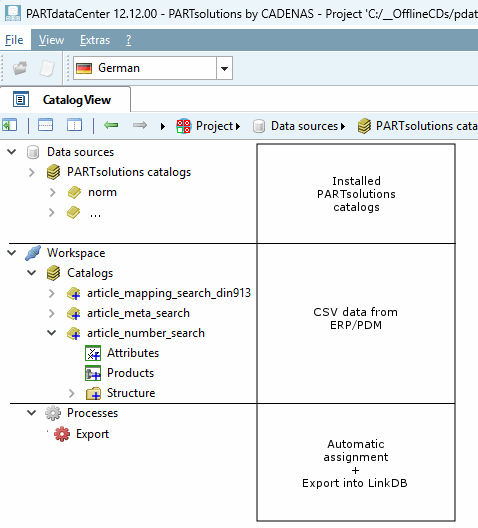Click the Attributes table icon
Screen dimensions: 478x528
tap(93, 353)
